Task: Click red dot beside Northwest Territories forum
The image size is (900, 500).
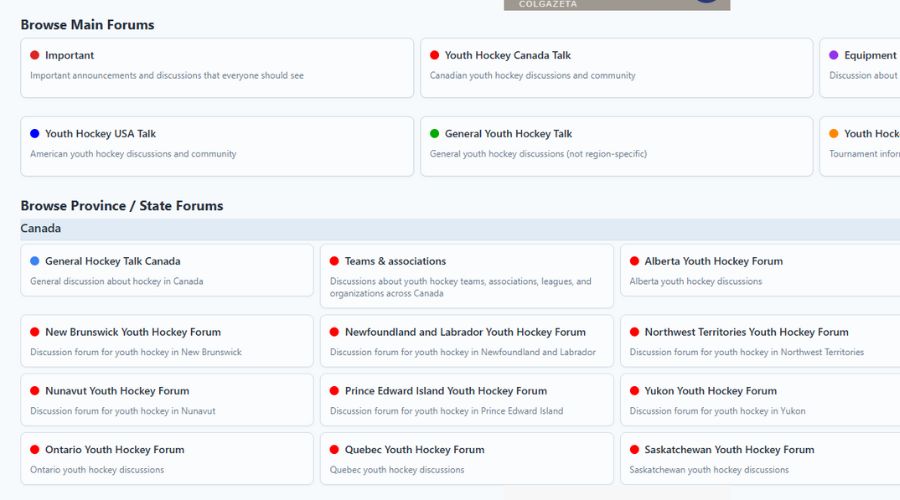Action: [634, 332]
